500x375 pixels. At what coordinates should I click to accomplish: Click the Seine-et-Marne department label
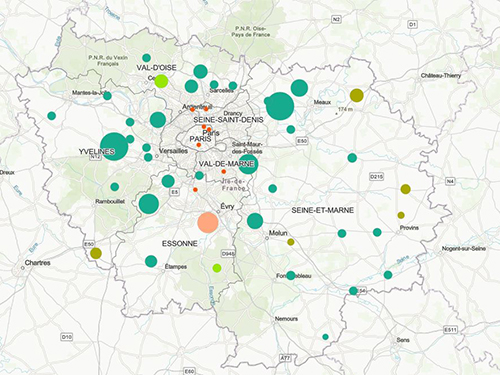tap(323, 210)
